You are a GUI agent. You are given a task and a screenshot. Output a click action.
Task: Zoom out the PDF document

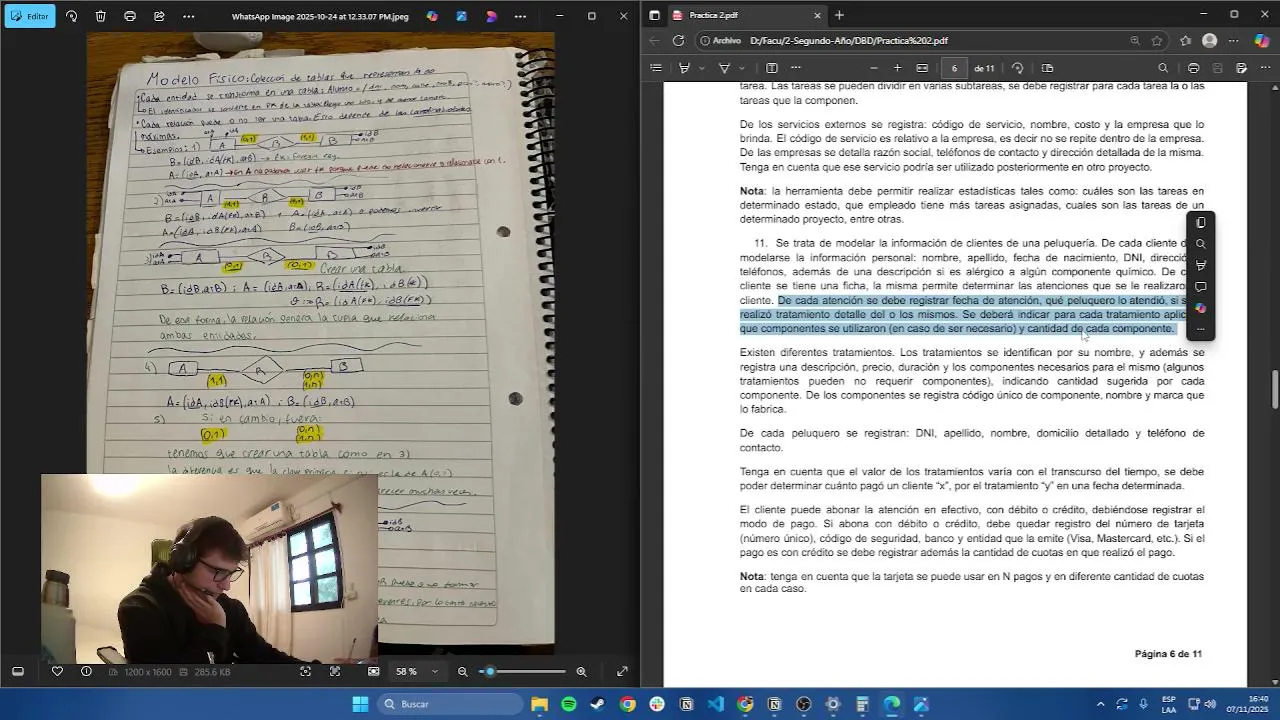click(873, 68)
